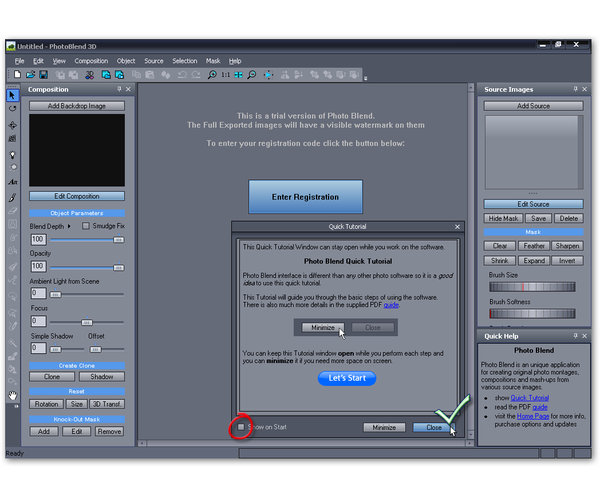Select the paint brush tool icon

click(12, 197)
